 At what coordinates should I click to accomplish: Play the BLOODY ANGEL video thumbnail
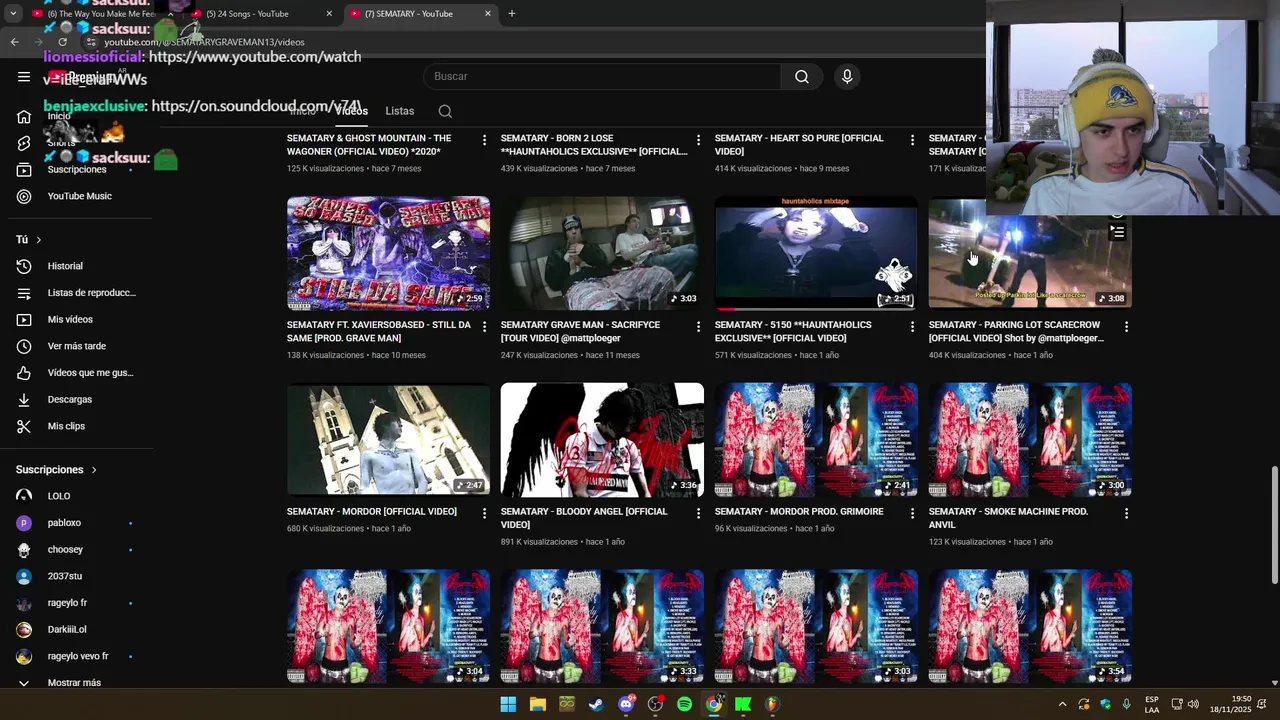(x=602, y=439)
